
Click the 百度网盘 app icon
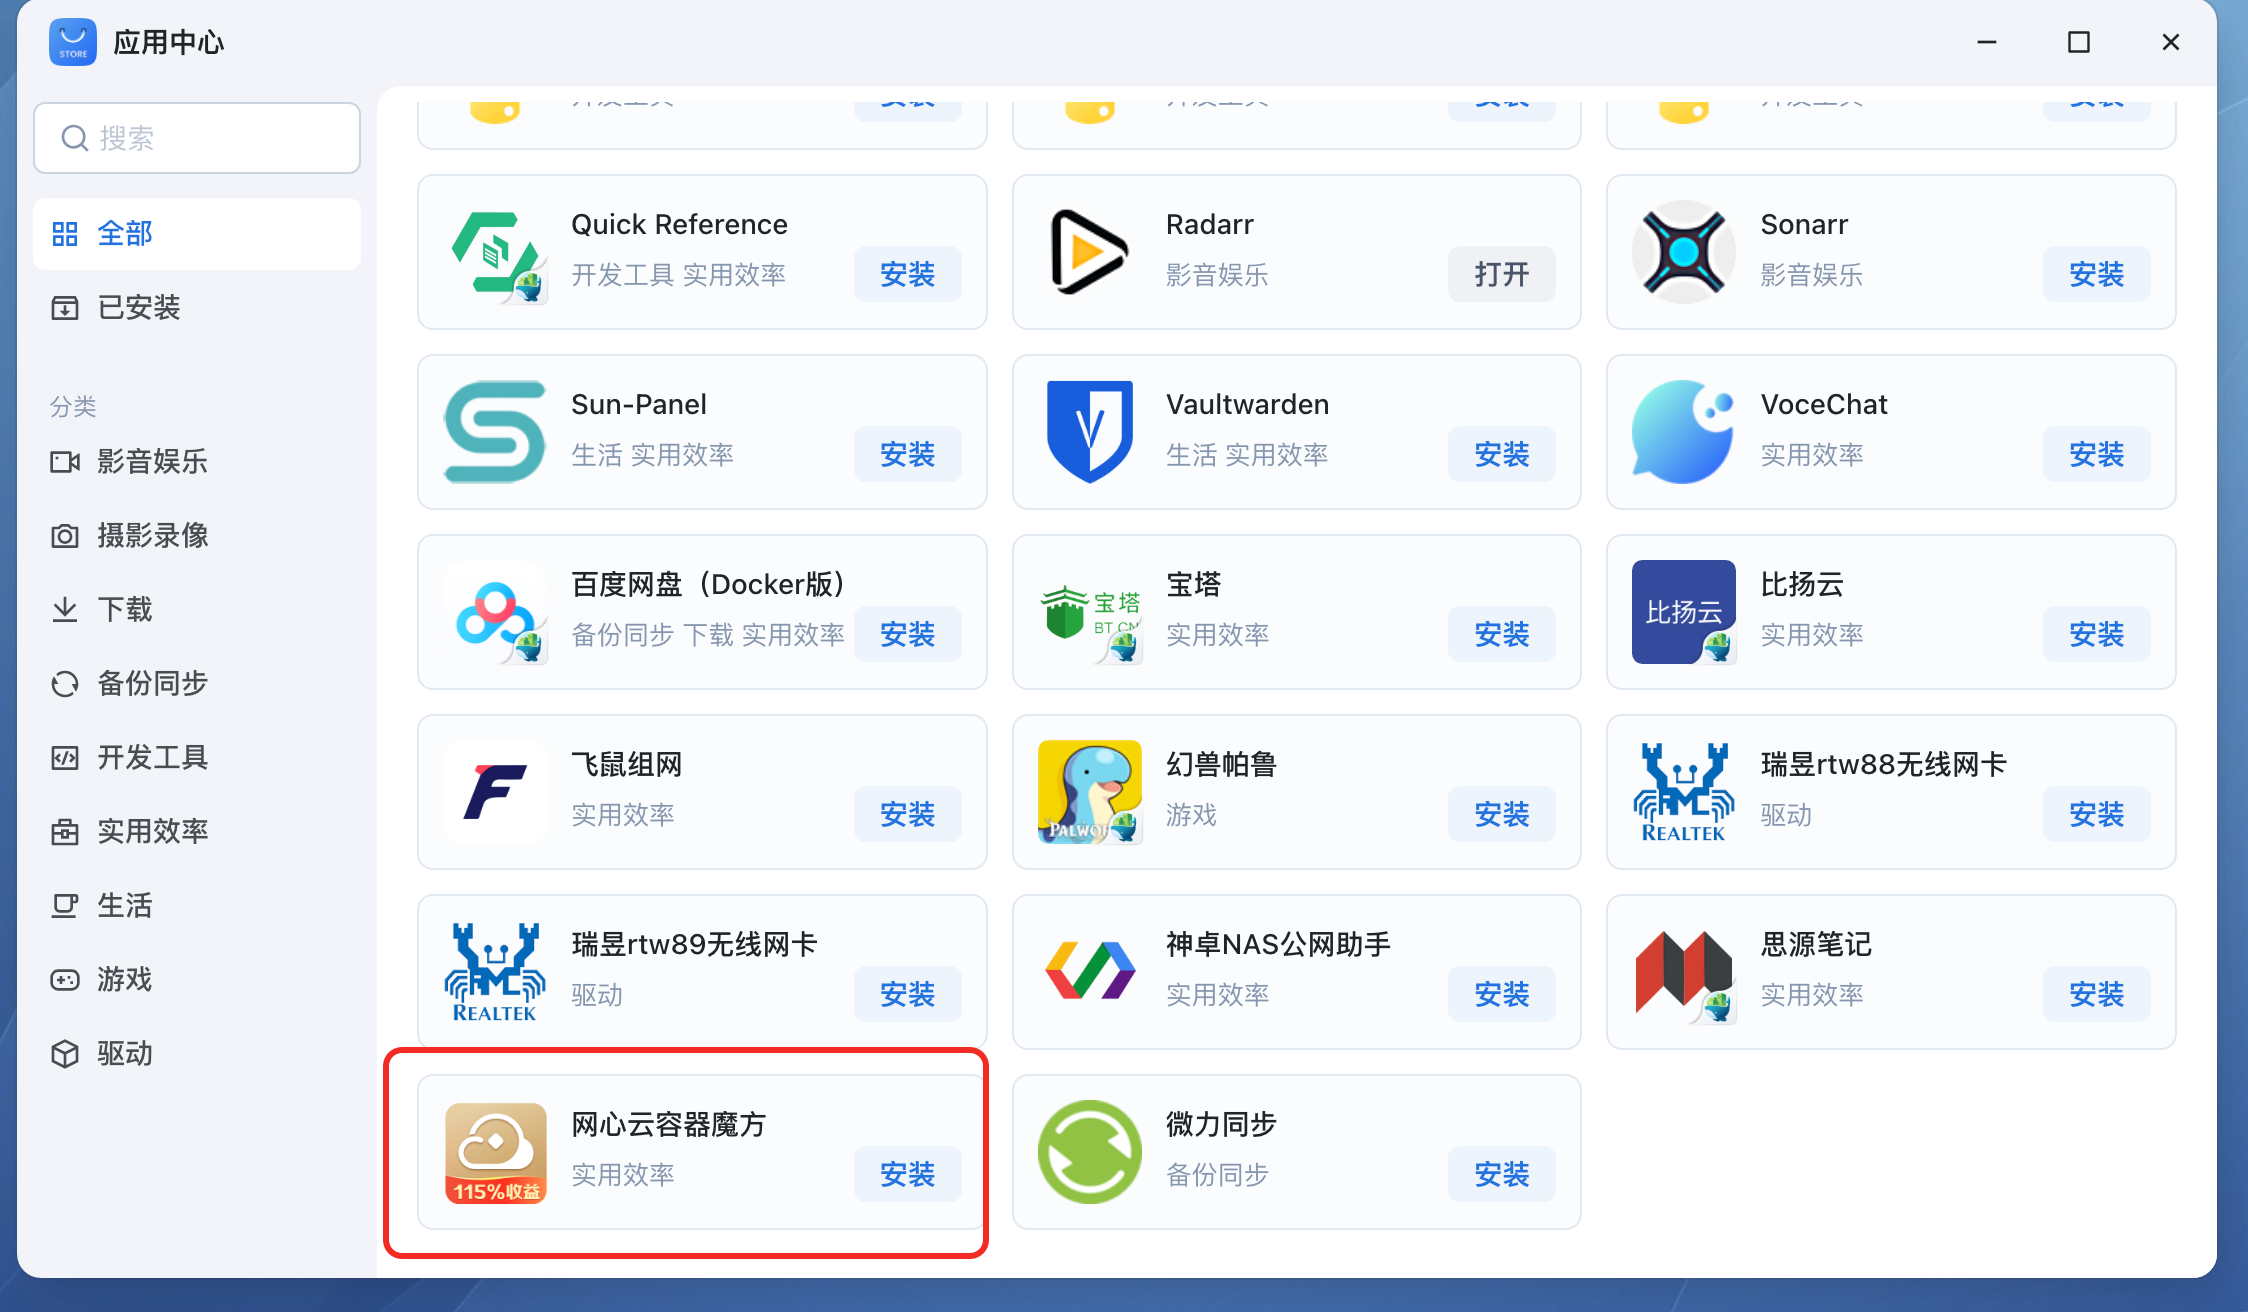click(496, 612)
